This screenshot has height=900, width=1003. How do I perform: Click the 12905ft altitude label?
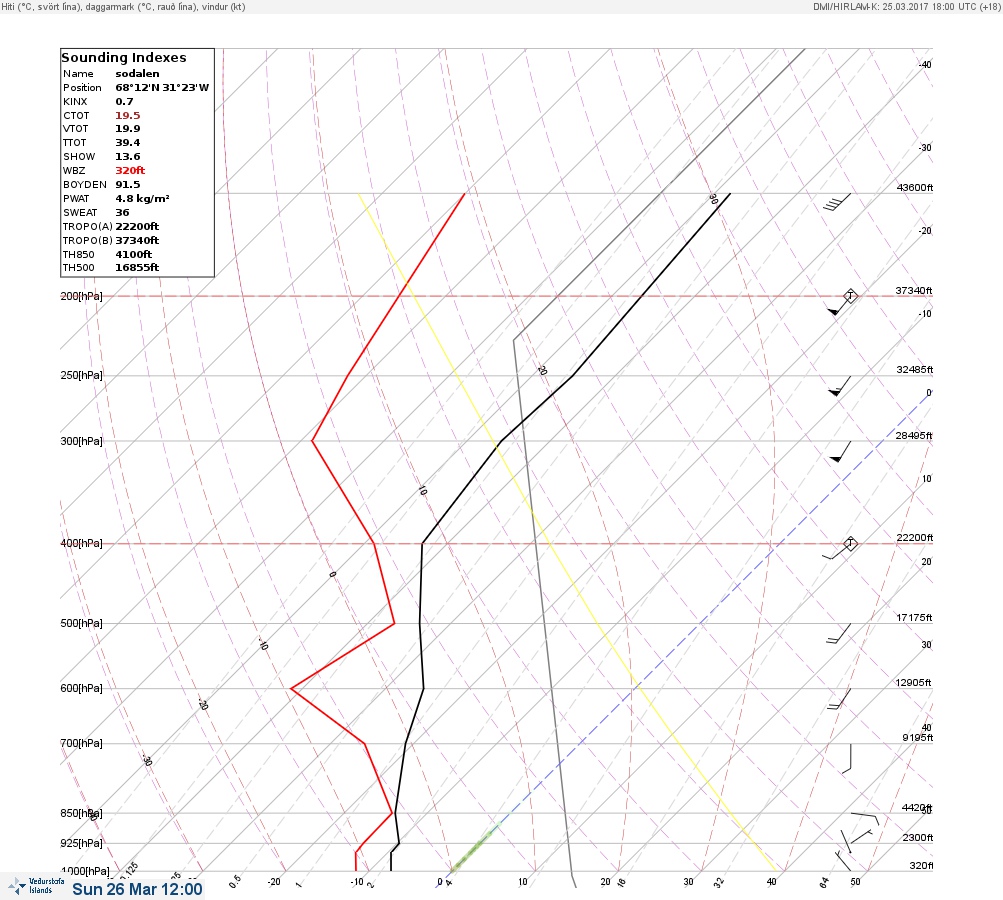pos(913,683)
